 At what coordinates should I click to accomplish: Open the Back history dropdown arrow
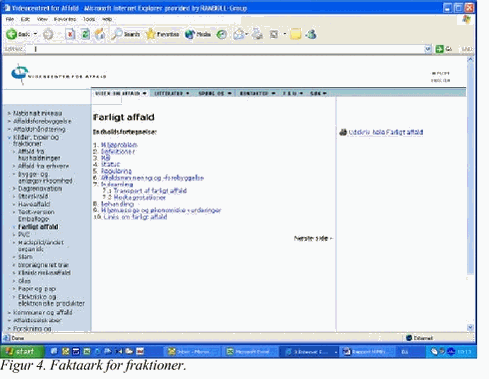[x=35, y=34]
